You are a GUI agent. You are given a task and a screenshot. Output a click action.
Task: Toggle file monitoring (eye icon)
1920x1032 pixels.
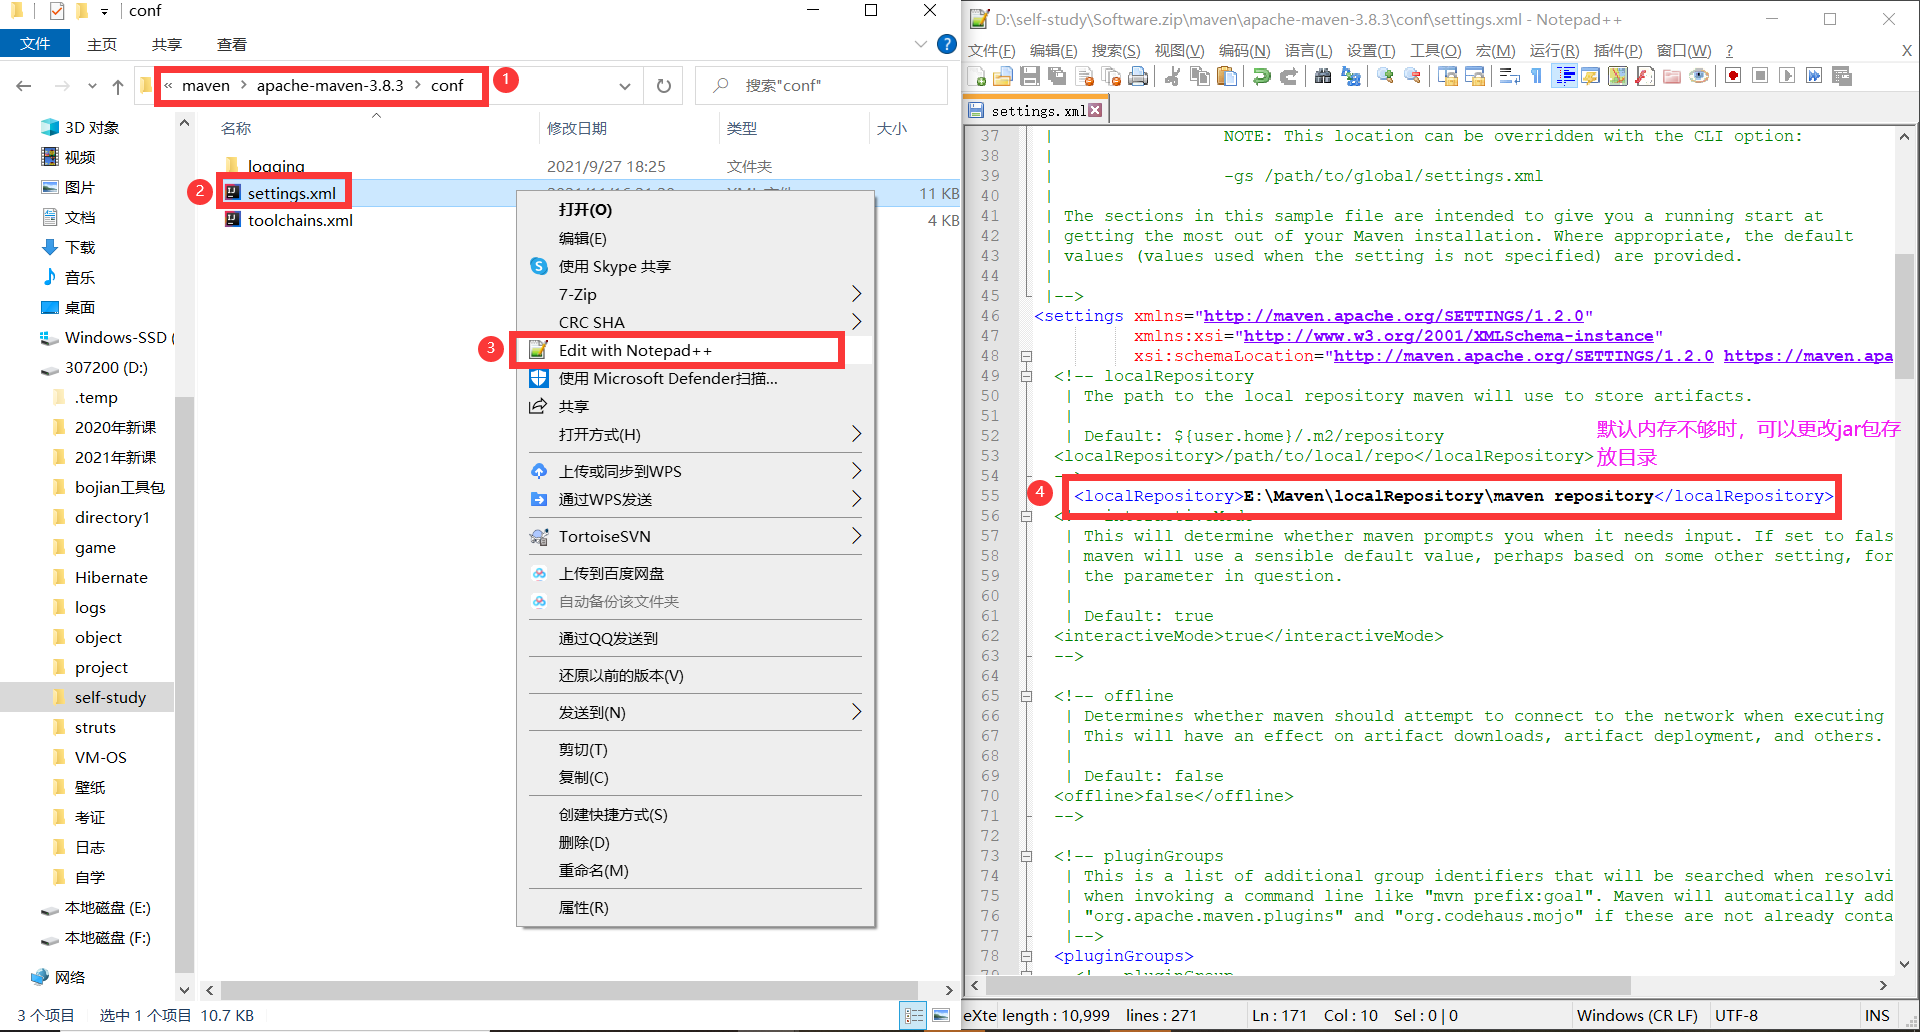[1698, 77]
